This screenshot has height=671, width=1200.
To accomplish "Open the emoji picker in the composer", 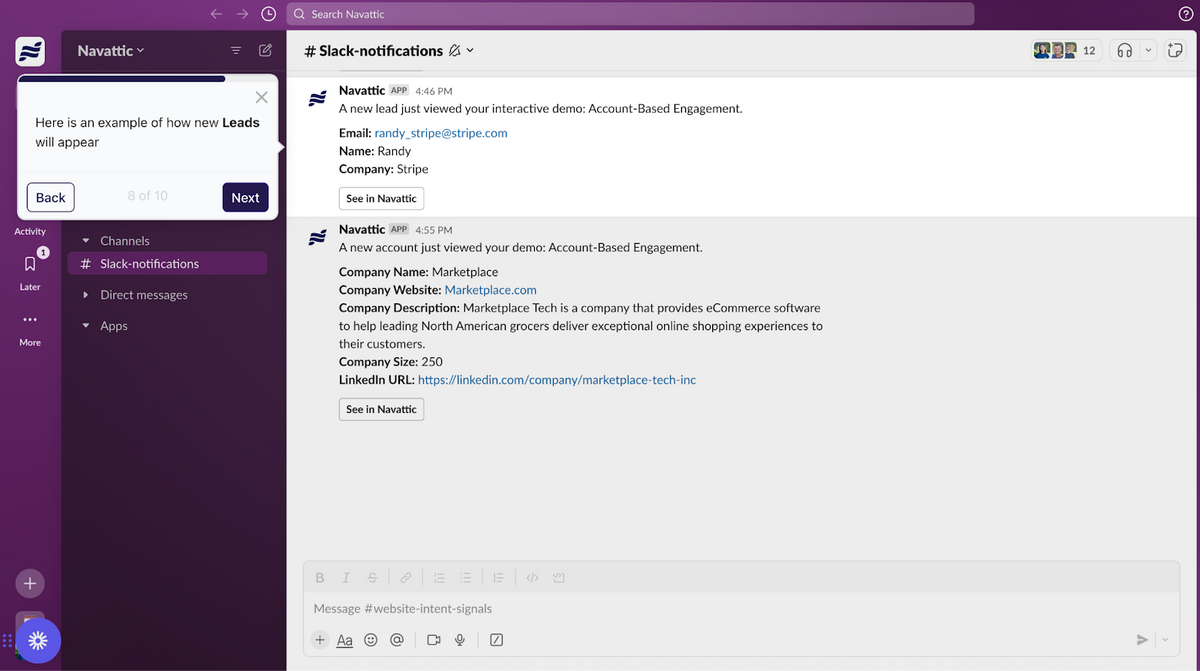I will tap(371, 639).
